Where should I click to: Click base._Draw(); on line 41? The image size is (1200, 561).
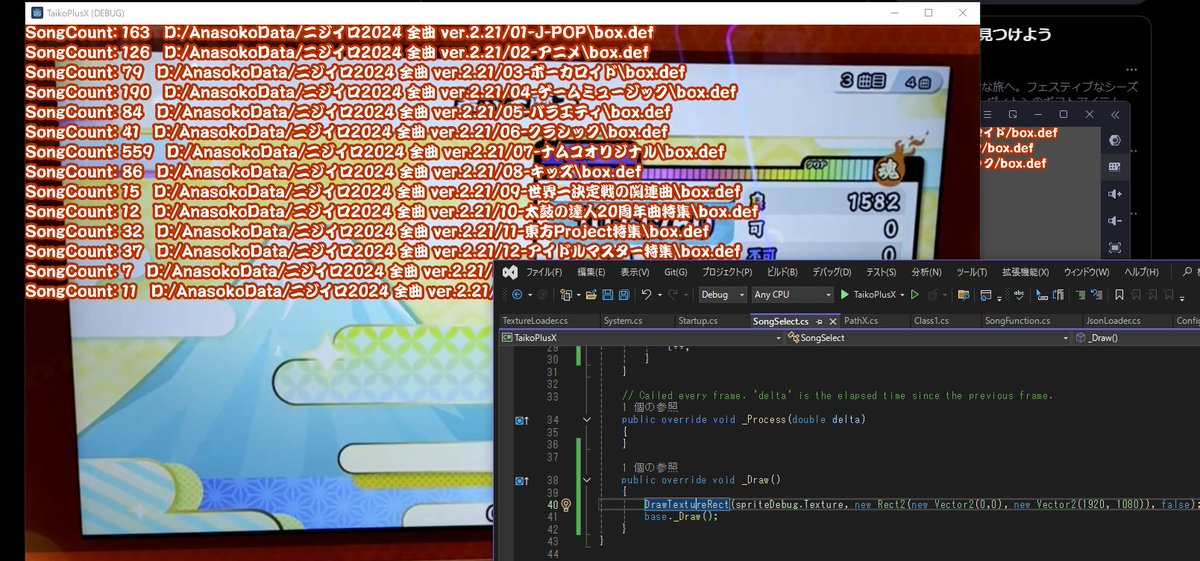pyautogui.click(x=682, y=516)
